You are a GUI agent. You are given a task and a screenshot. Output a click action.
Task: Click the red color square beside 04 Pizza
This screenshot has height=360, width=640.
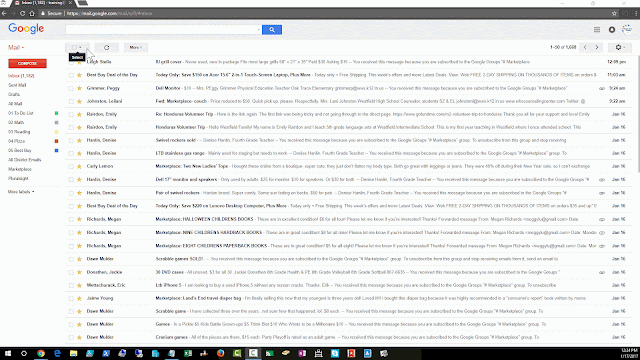tap(56, 141)
